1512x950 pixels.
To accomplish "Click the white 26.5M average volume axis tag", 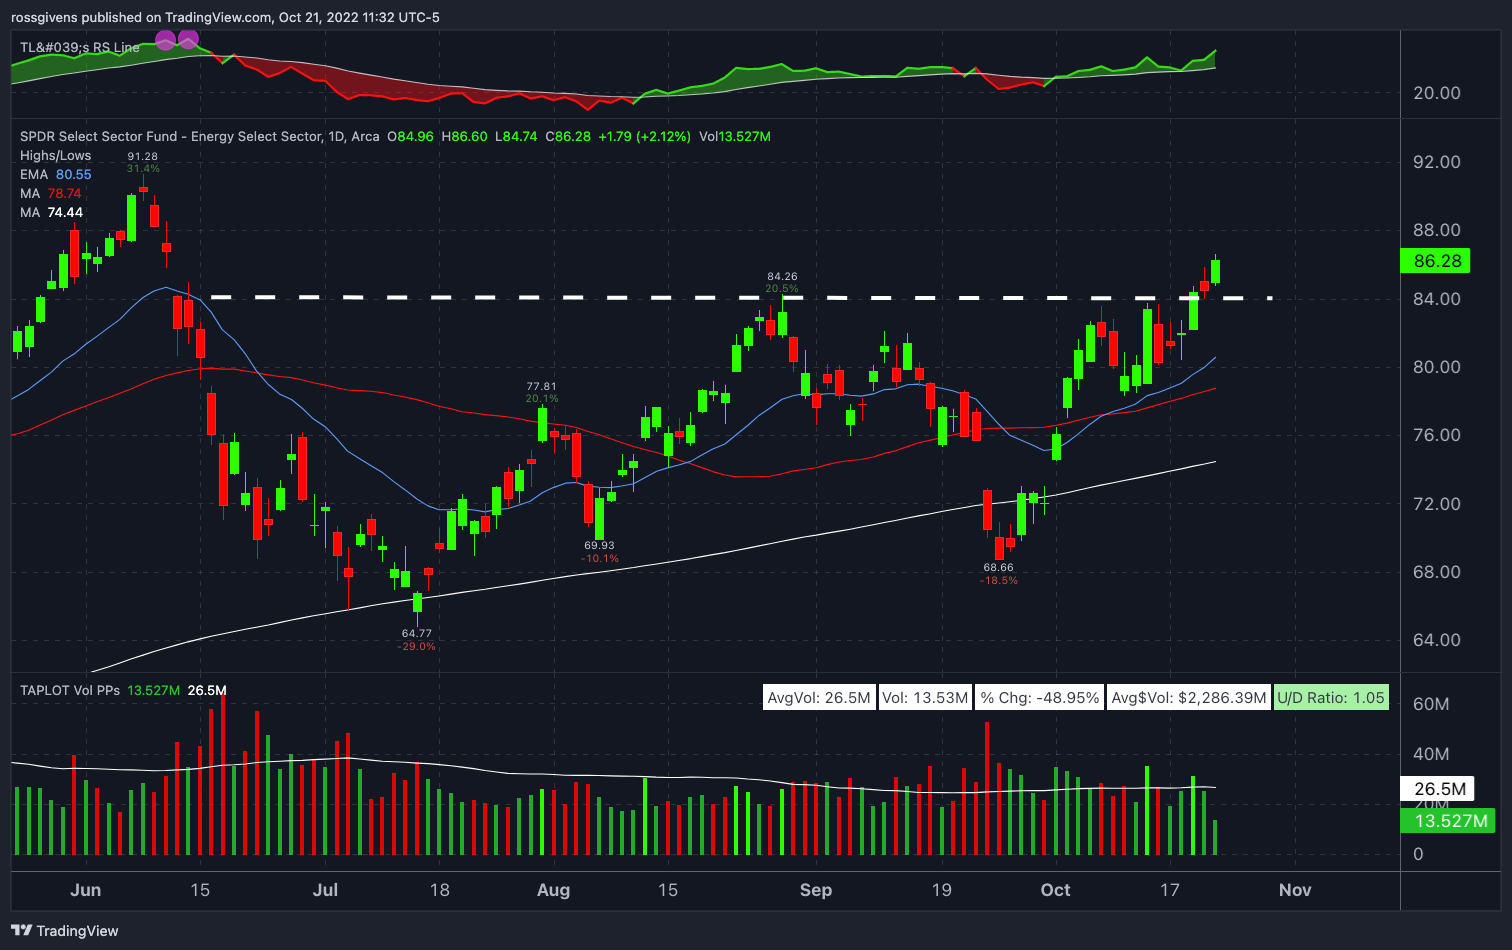I will (1437, 789).
